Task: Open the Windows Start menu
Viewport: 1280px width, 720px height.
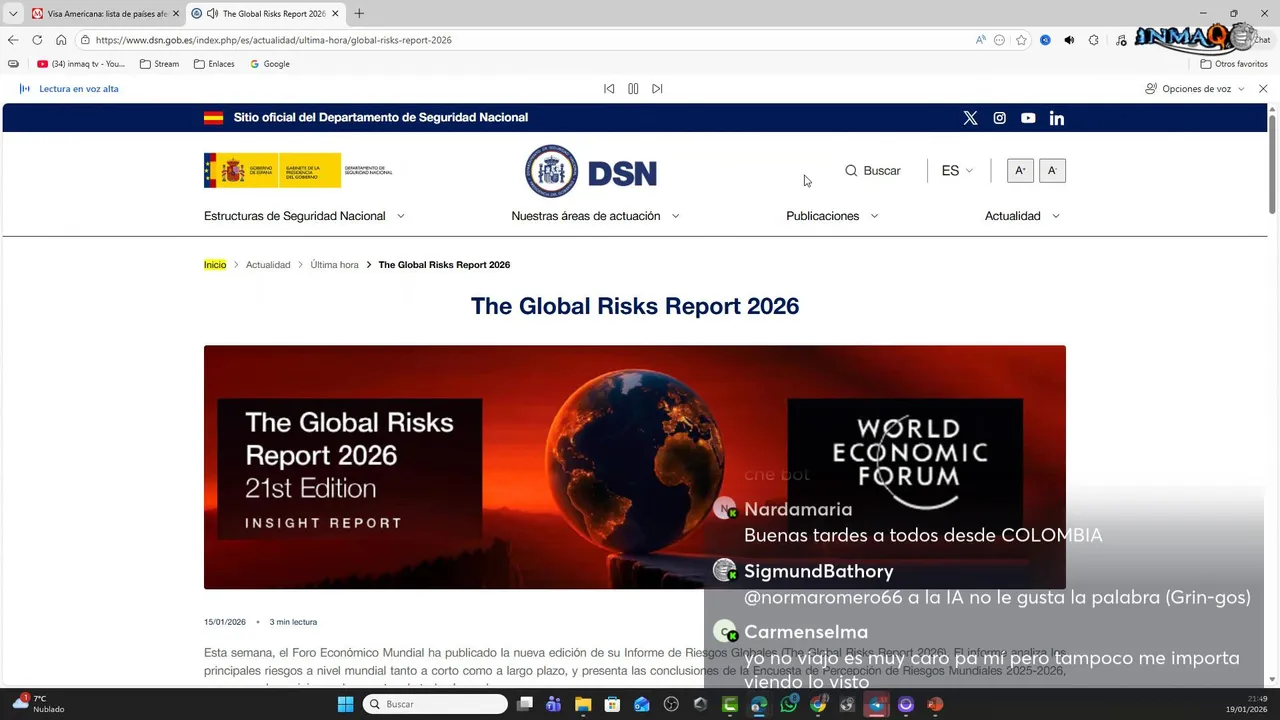Action: coord(345,704)
